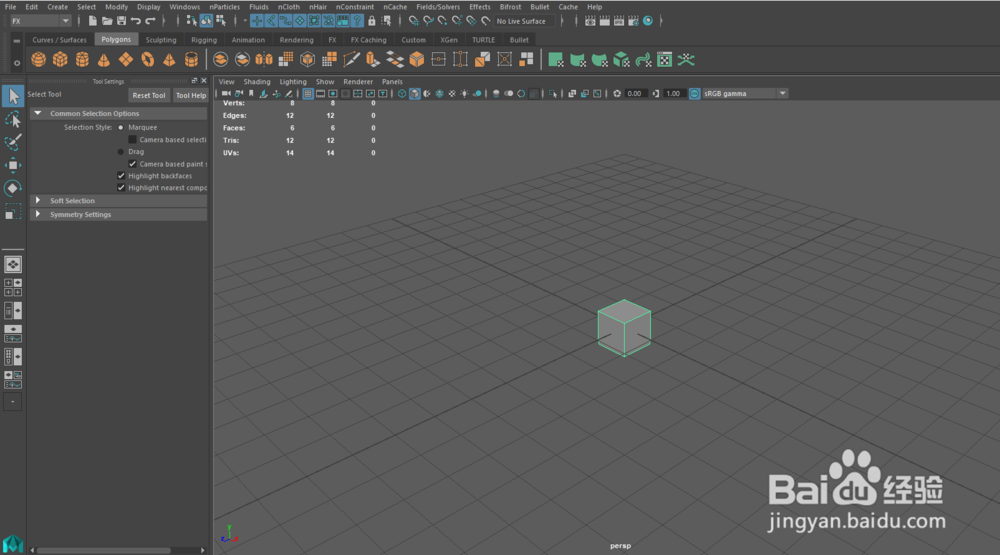Viewport: 1000px width, 555px height.
Task: Close the Tool Settings panel
Action: click(204, 81)
